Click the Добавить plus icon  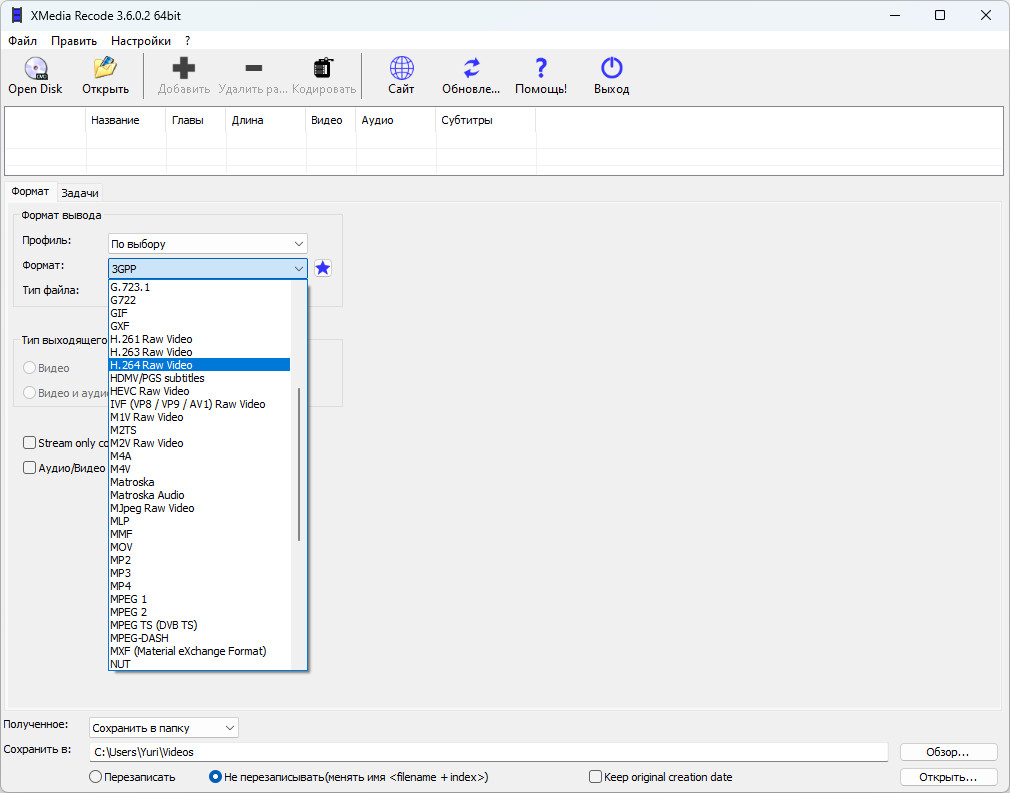pos(184,68)
